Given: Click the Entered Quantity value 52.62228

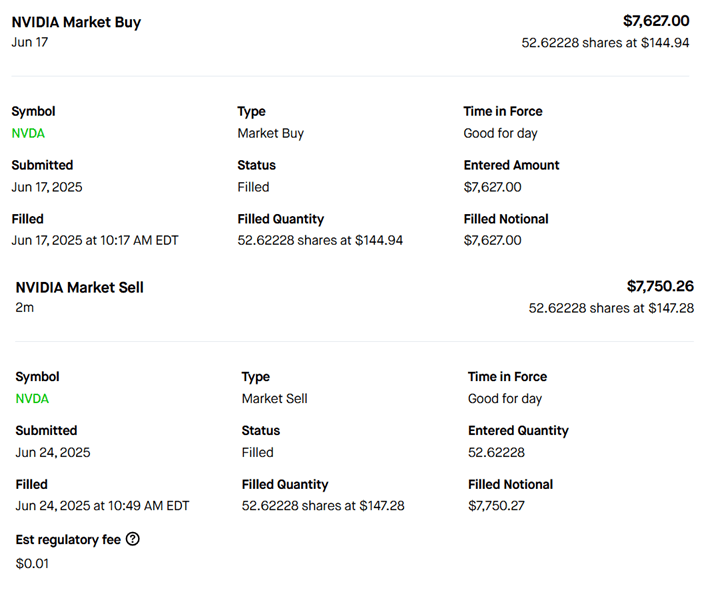Looking at the screenshot, I should tap(496, 453).
